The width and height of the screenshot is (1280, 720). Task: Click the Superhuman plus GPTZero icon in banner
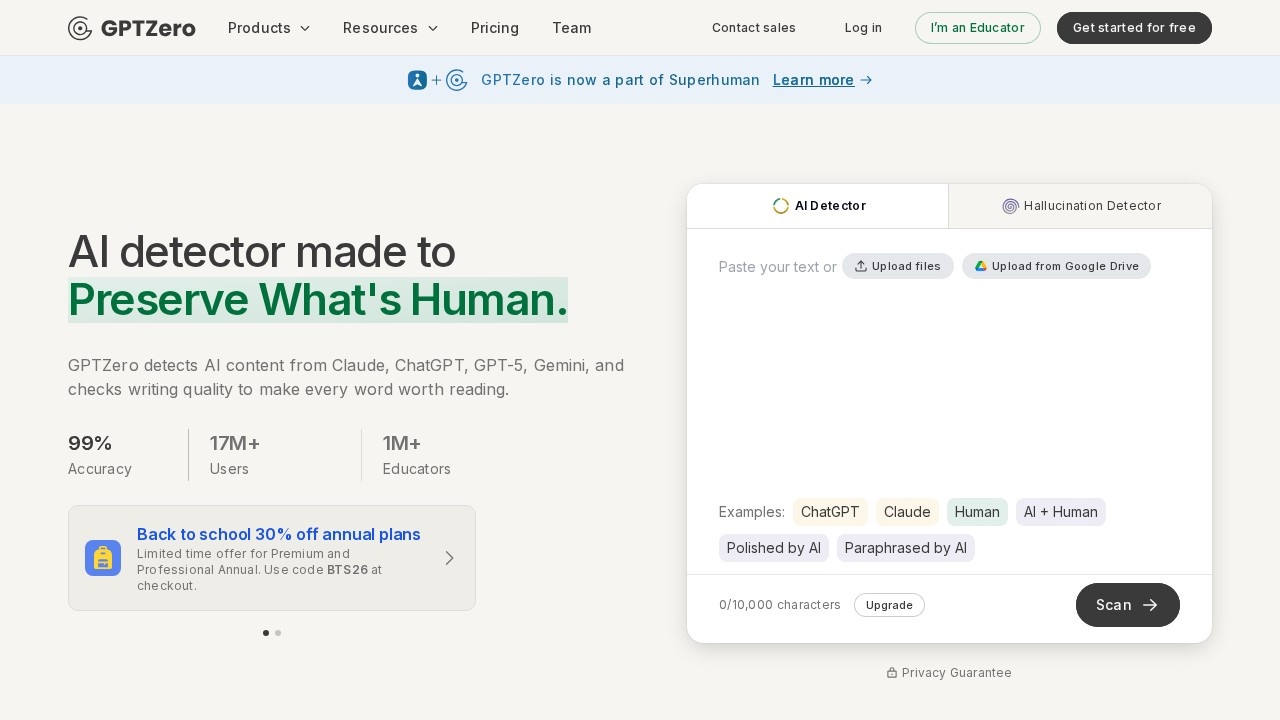[438, 80]
